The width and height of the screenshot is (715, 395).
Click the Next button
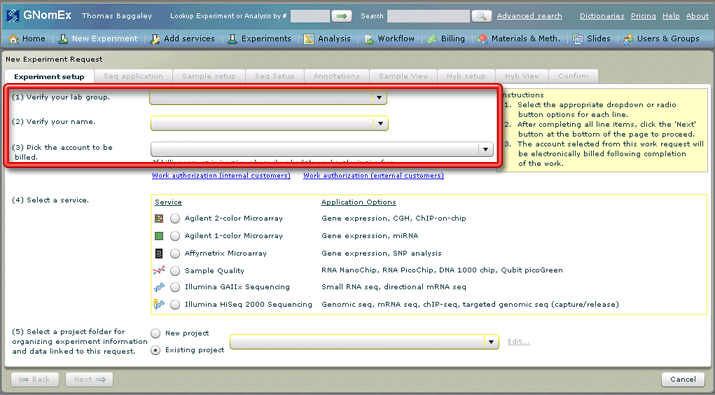click(x=89, y=379)
